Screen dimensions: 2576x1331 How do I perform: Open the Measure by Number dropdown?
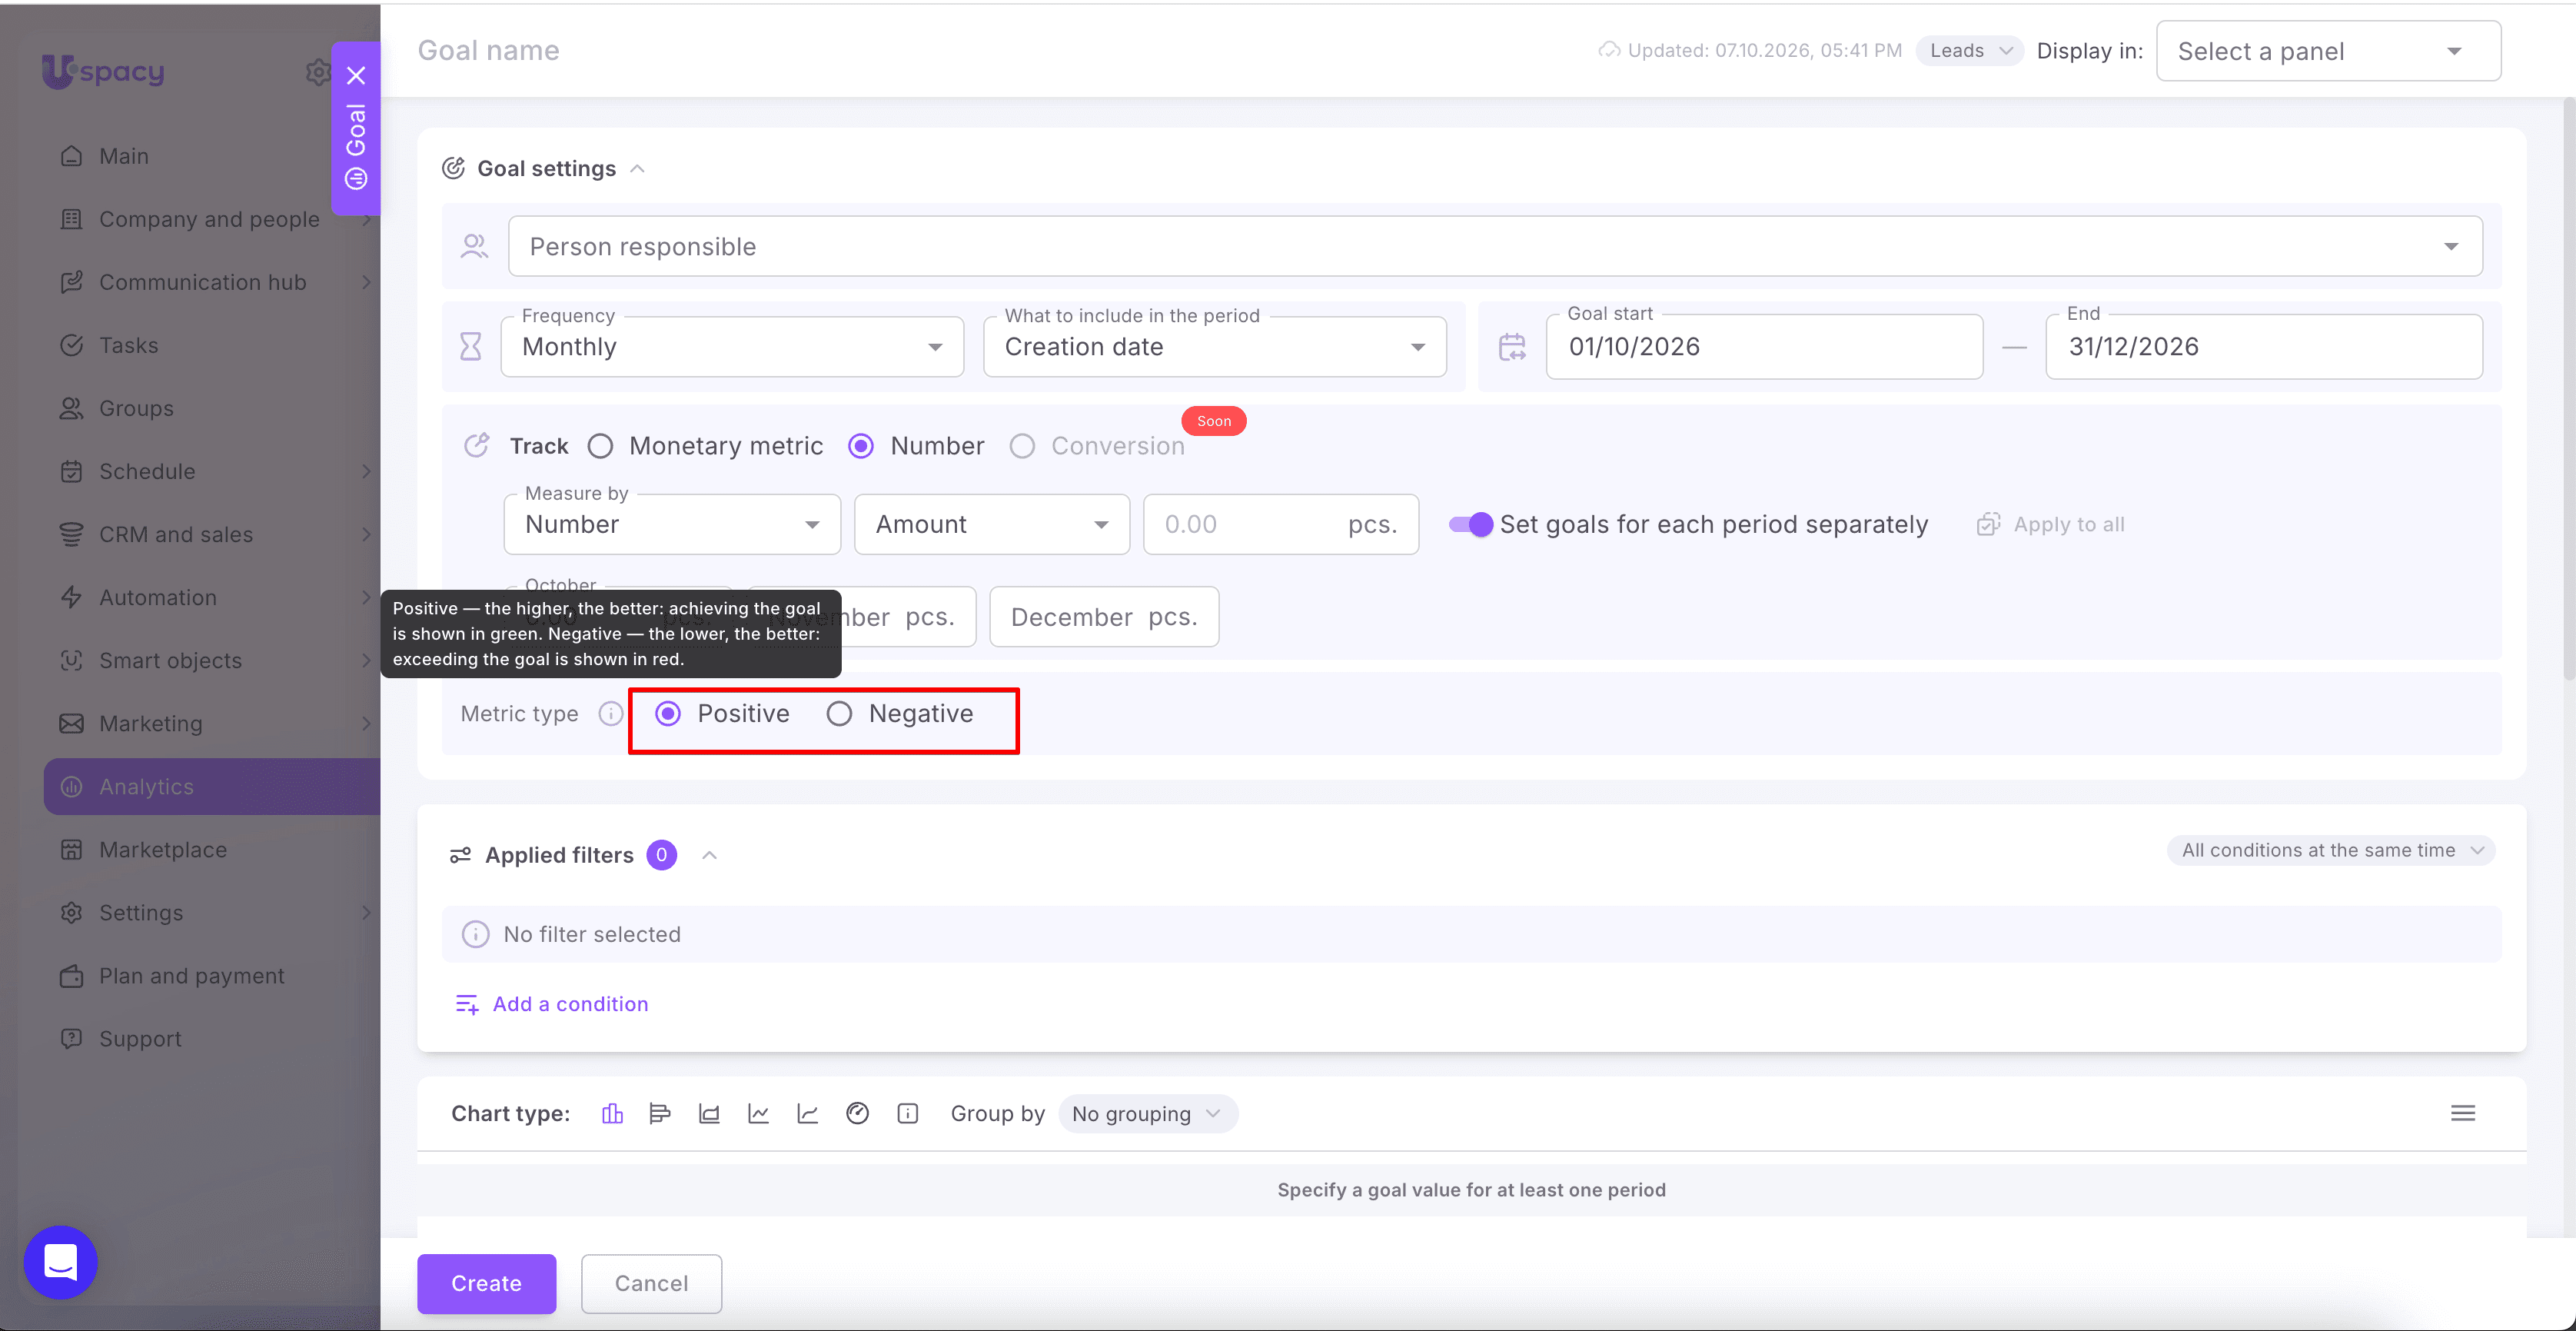pos(672,524)
